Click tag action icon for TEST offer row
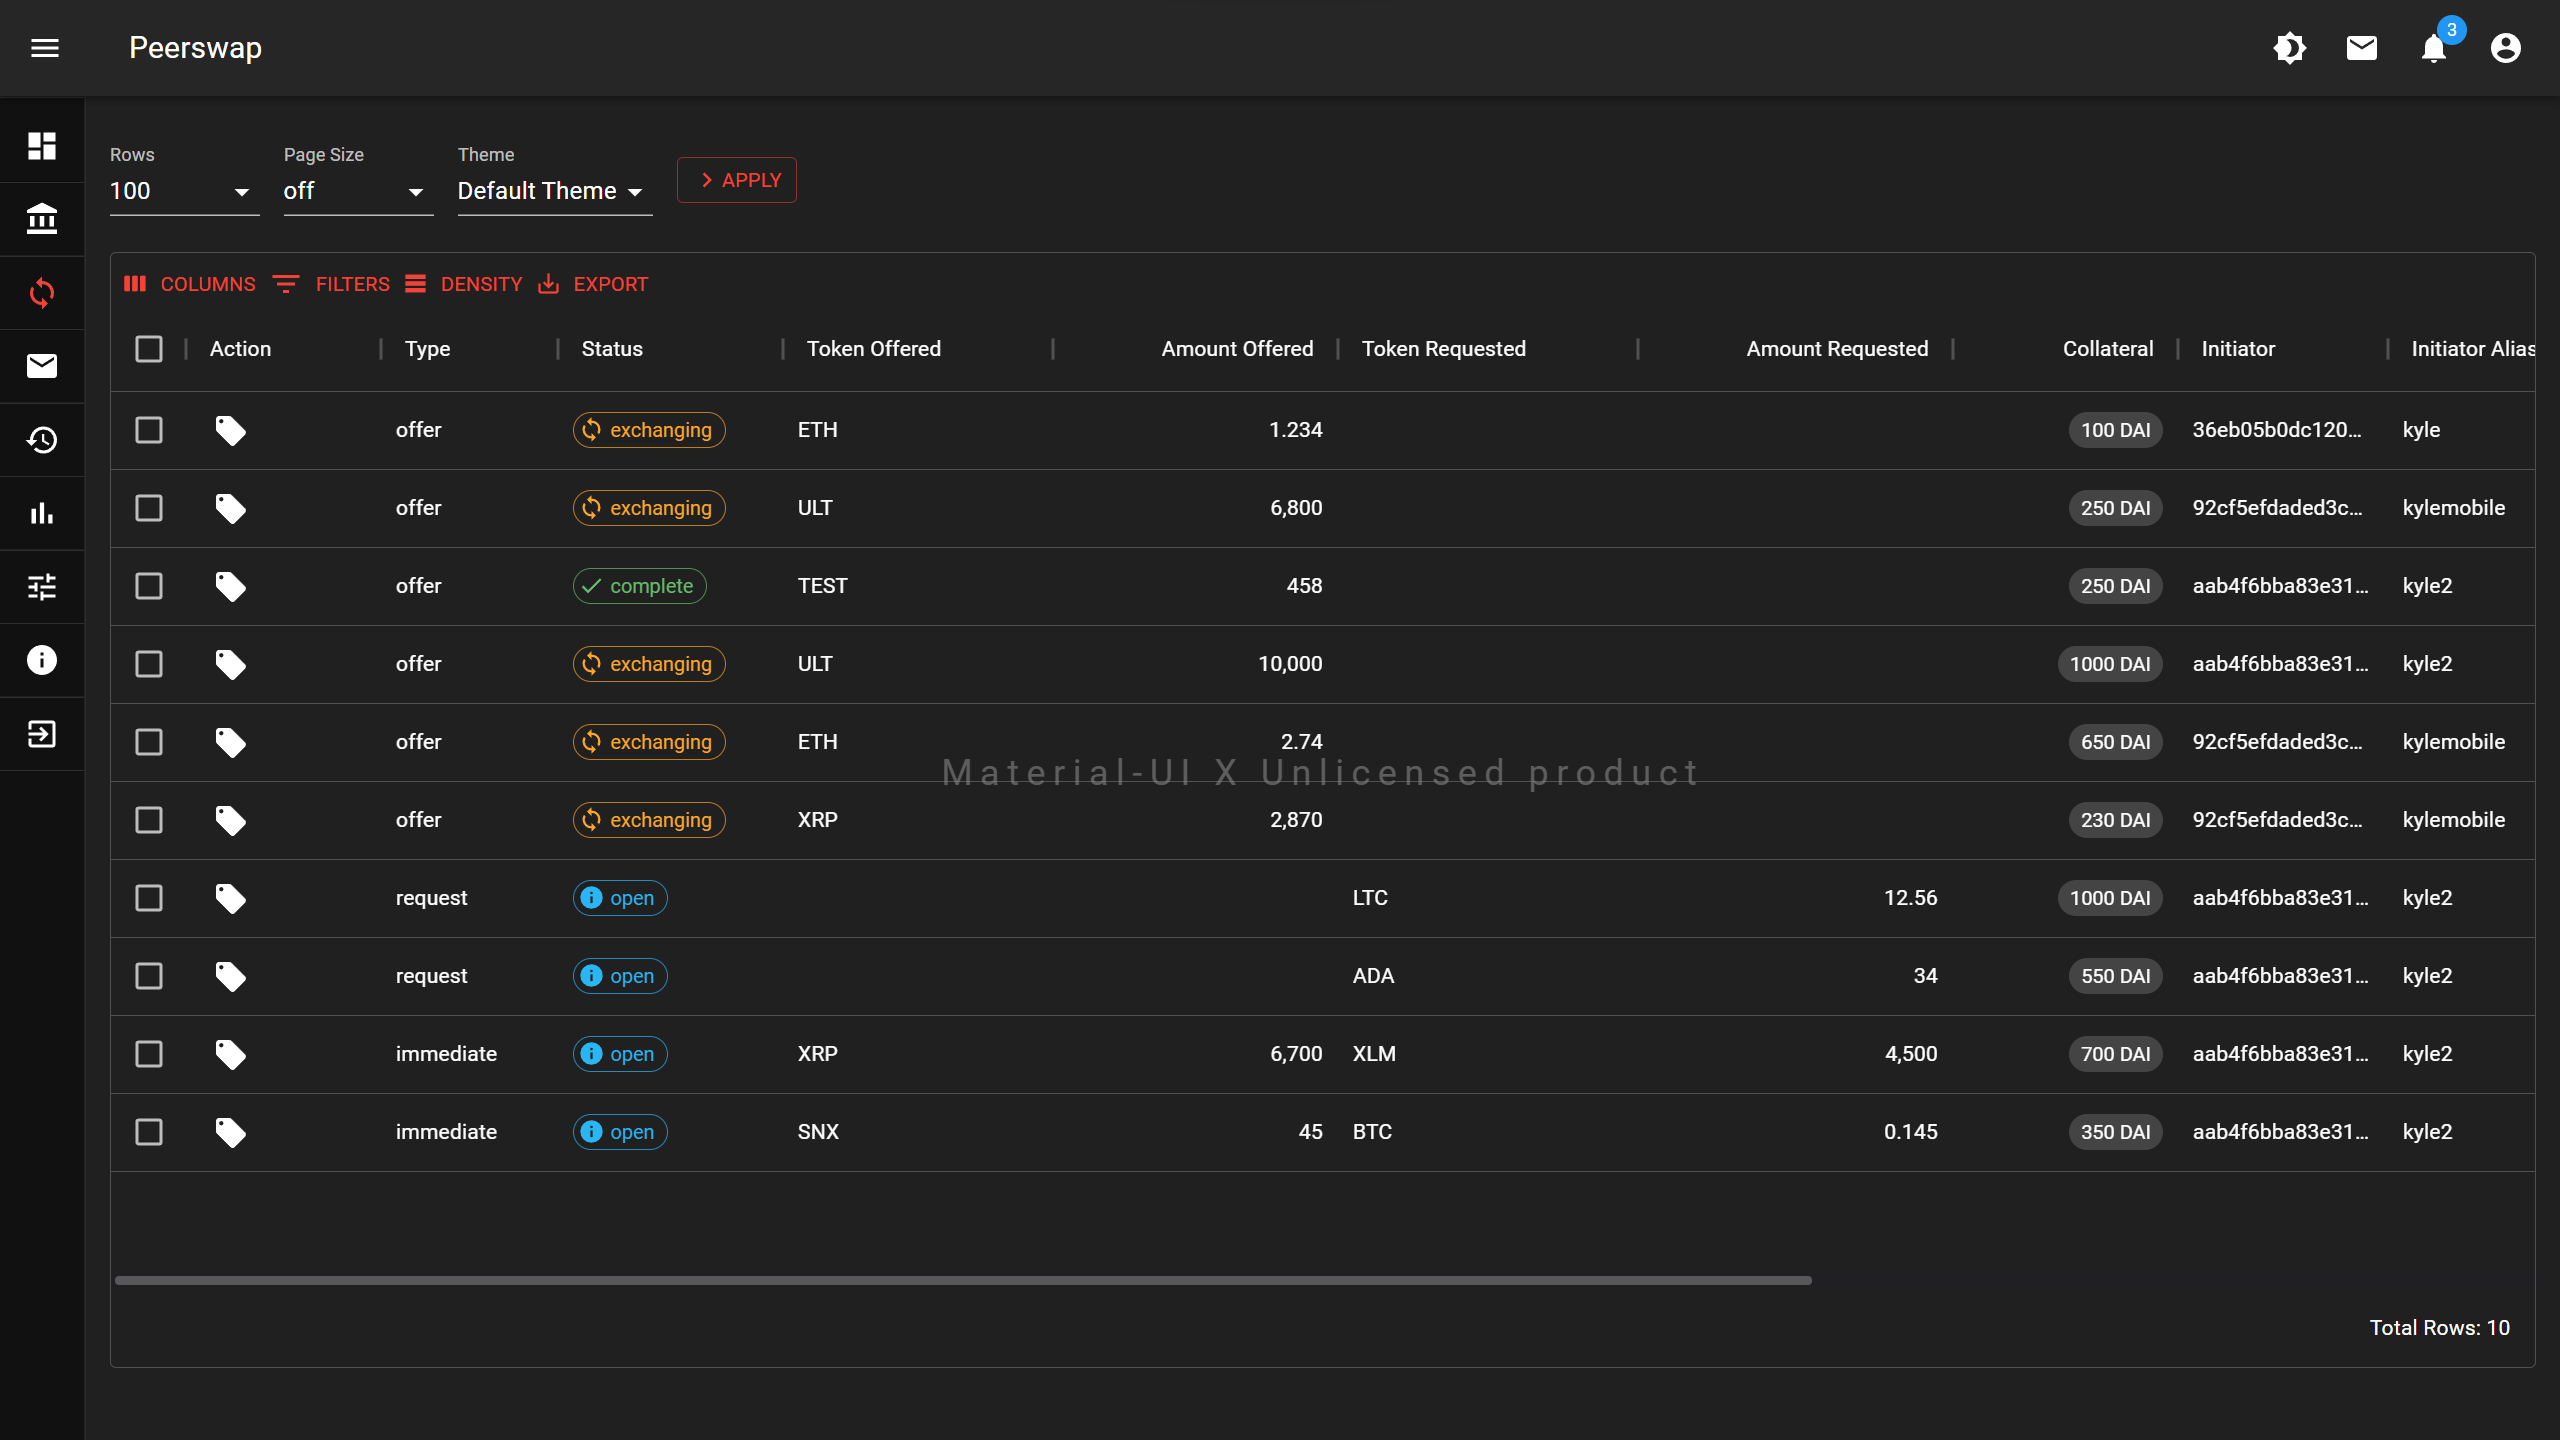Viewport: 2560px width, 1440px height. (x=230, y=586)
